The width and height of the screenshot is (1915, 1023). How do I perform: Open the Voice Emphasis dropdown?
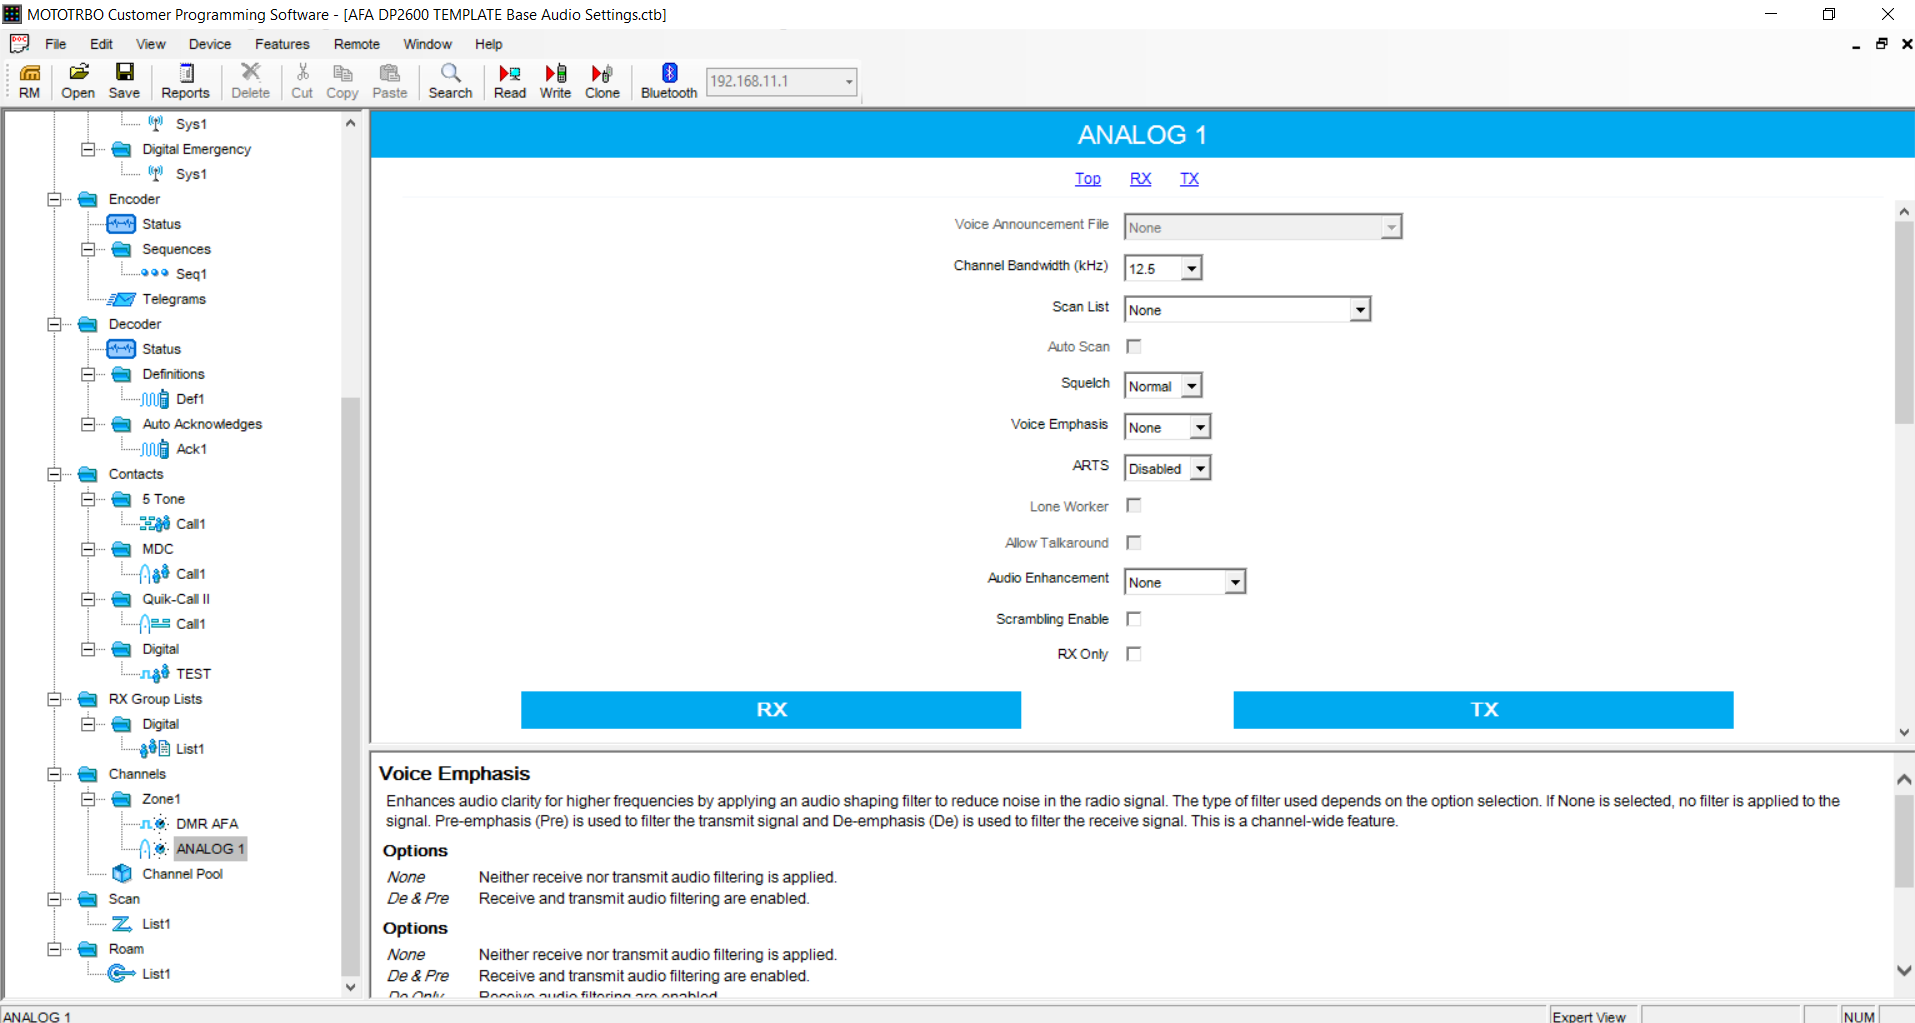click(x=1200, y=427)
